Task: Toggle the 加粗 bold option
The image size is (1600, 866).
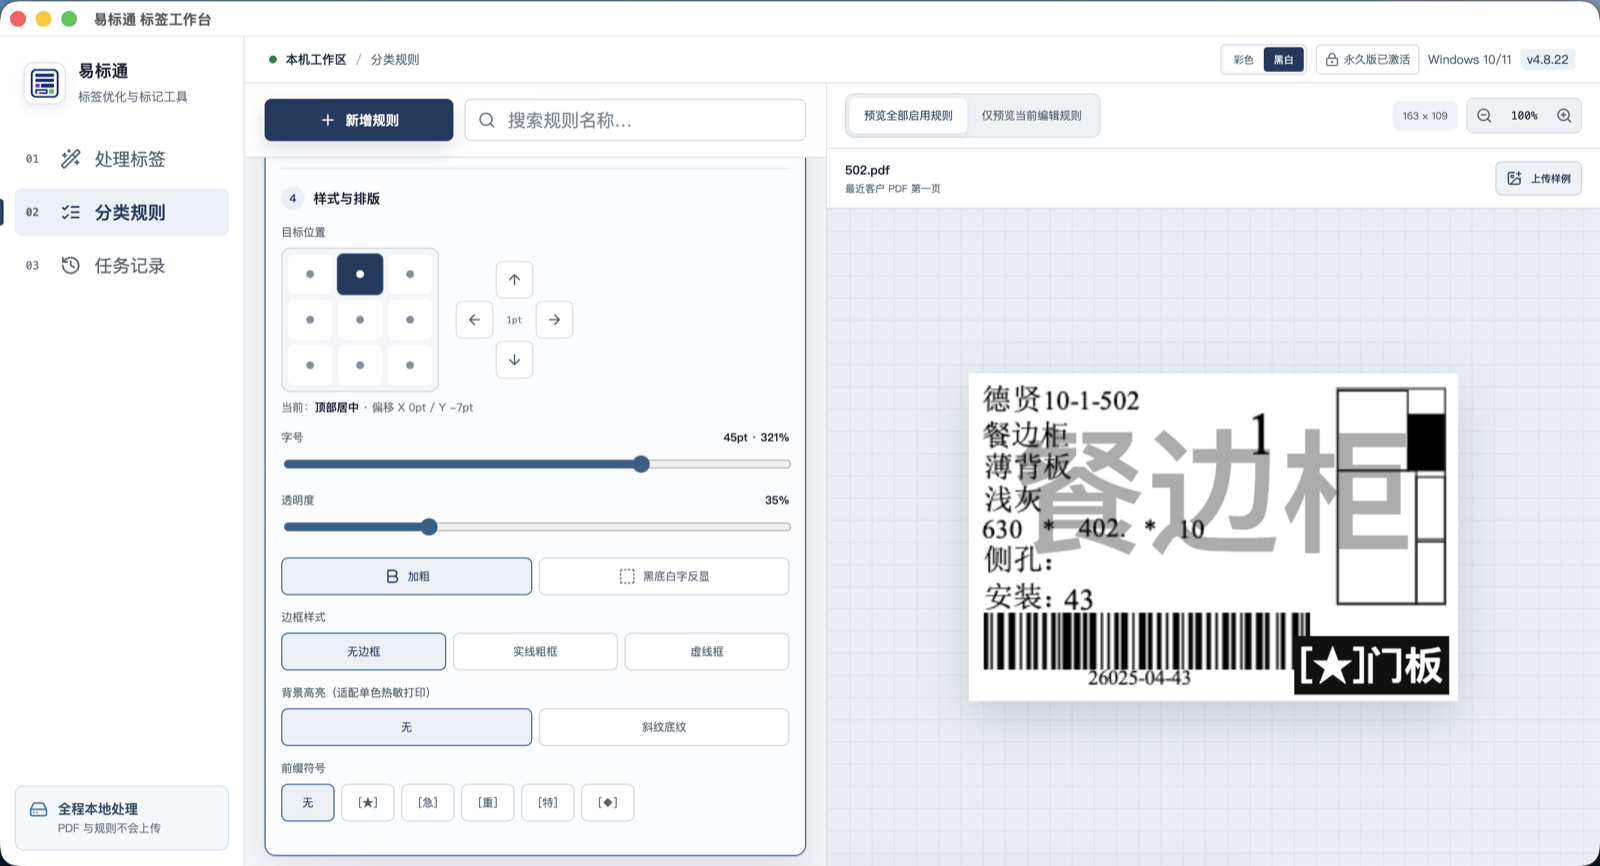Action: point(406,576)
